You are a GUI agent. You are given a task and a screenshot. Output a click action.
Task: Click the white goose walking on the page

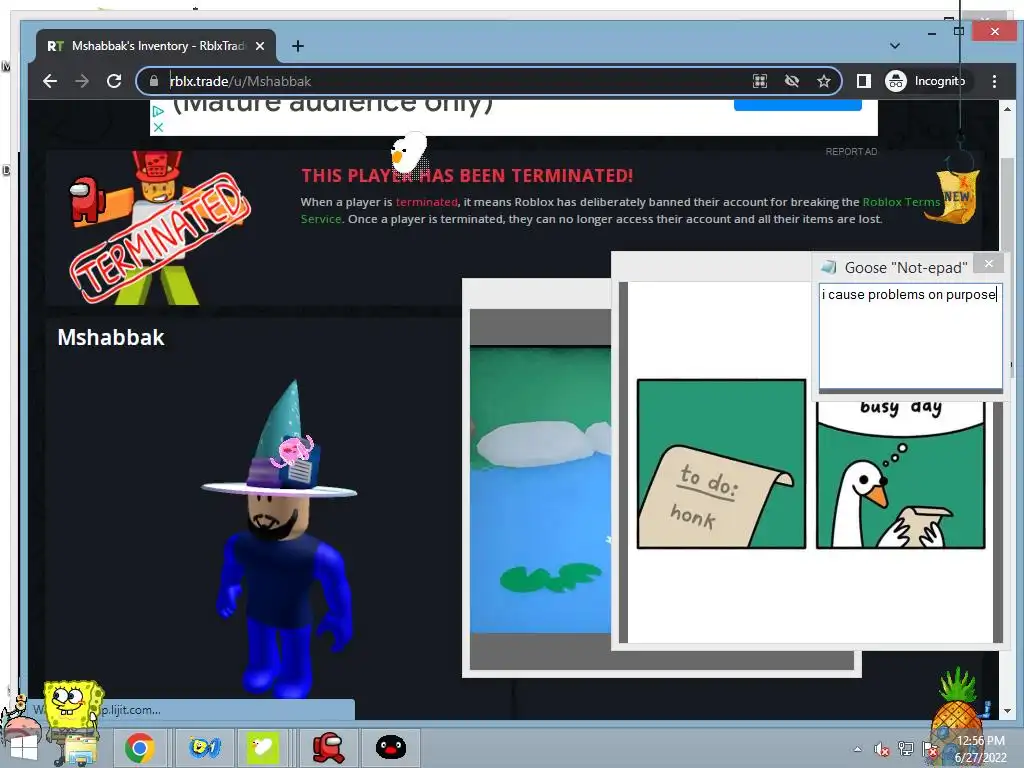coord(408,152)
